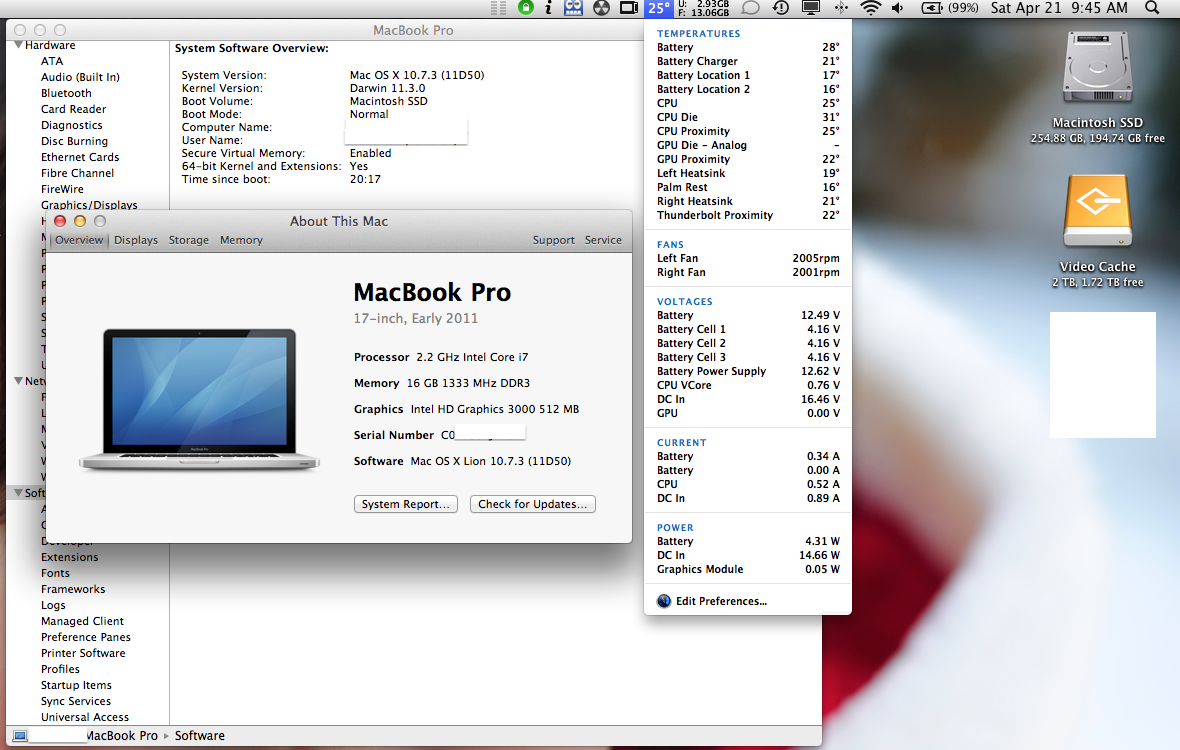
Task: Click the DC In 16.46 V voltage row
Action: pyautogui.click(x=748, y=399)
